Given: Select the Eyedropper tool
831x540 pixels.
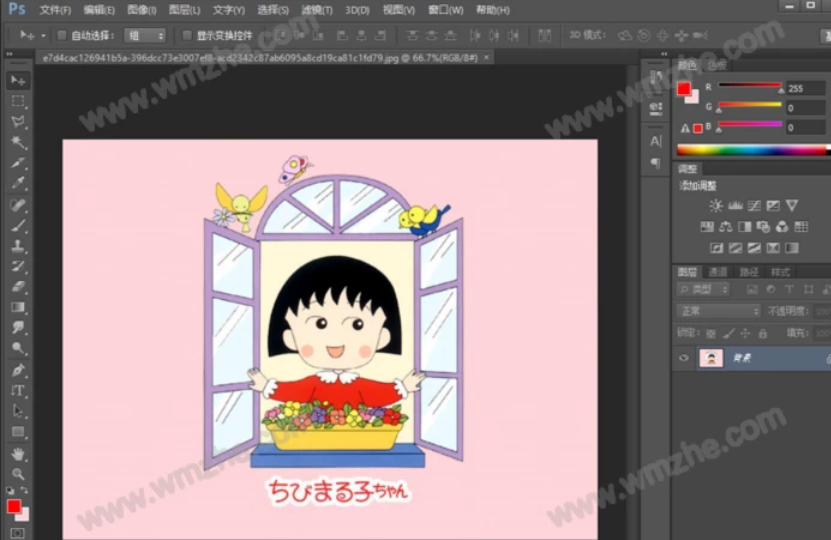Looking at the screenshot, I should coord(18,183).
